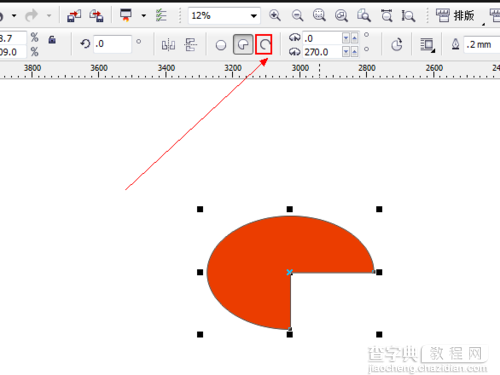This screenshot has width=500, height=375.
Task: Click the Export icon
Action: pyautogui.click(x=96, y=16)
